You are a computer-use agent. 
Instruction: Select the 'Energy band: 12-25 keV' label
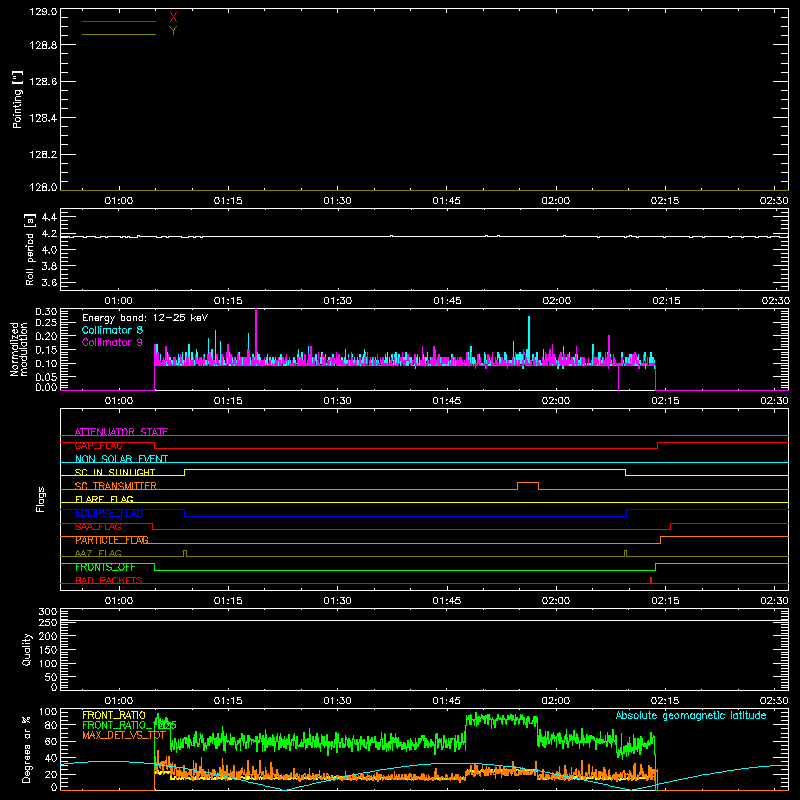pyautogui.click(x=145, y=318)
